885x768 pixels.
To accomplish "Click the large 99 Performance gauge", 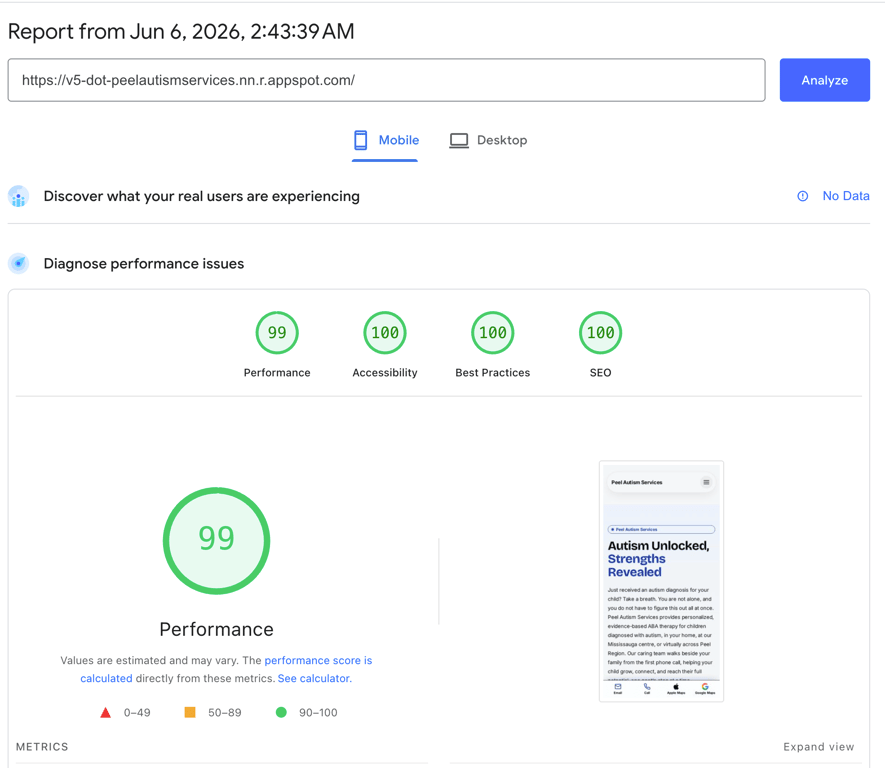I will (216, 541).
